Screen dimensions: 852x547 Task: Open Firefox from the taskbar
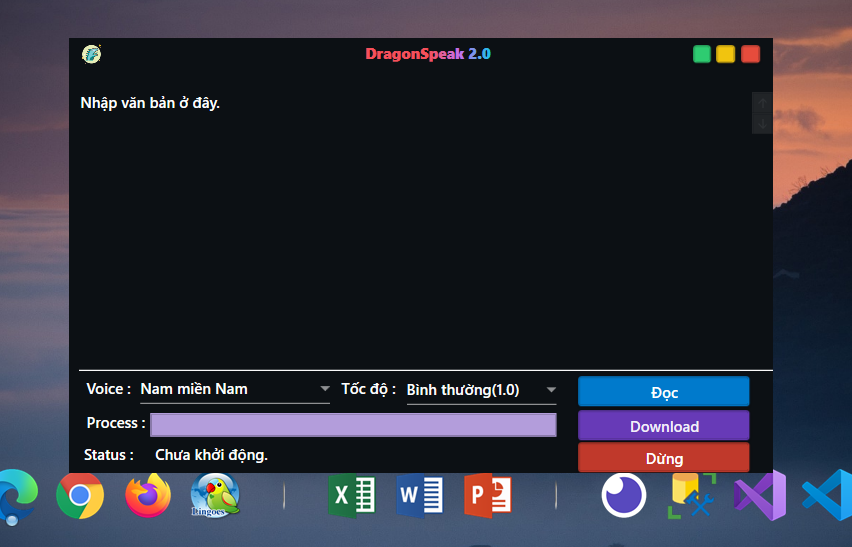[148, 495]
